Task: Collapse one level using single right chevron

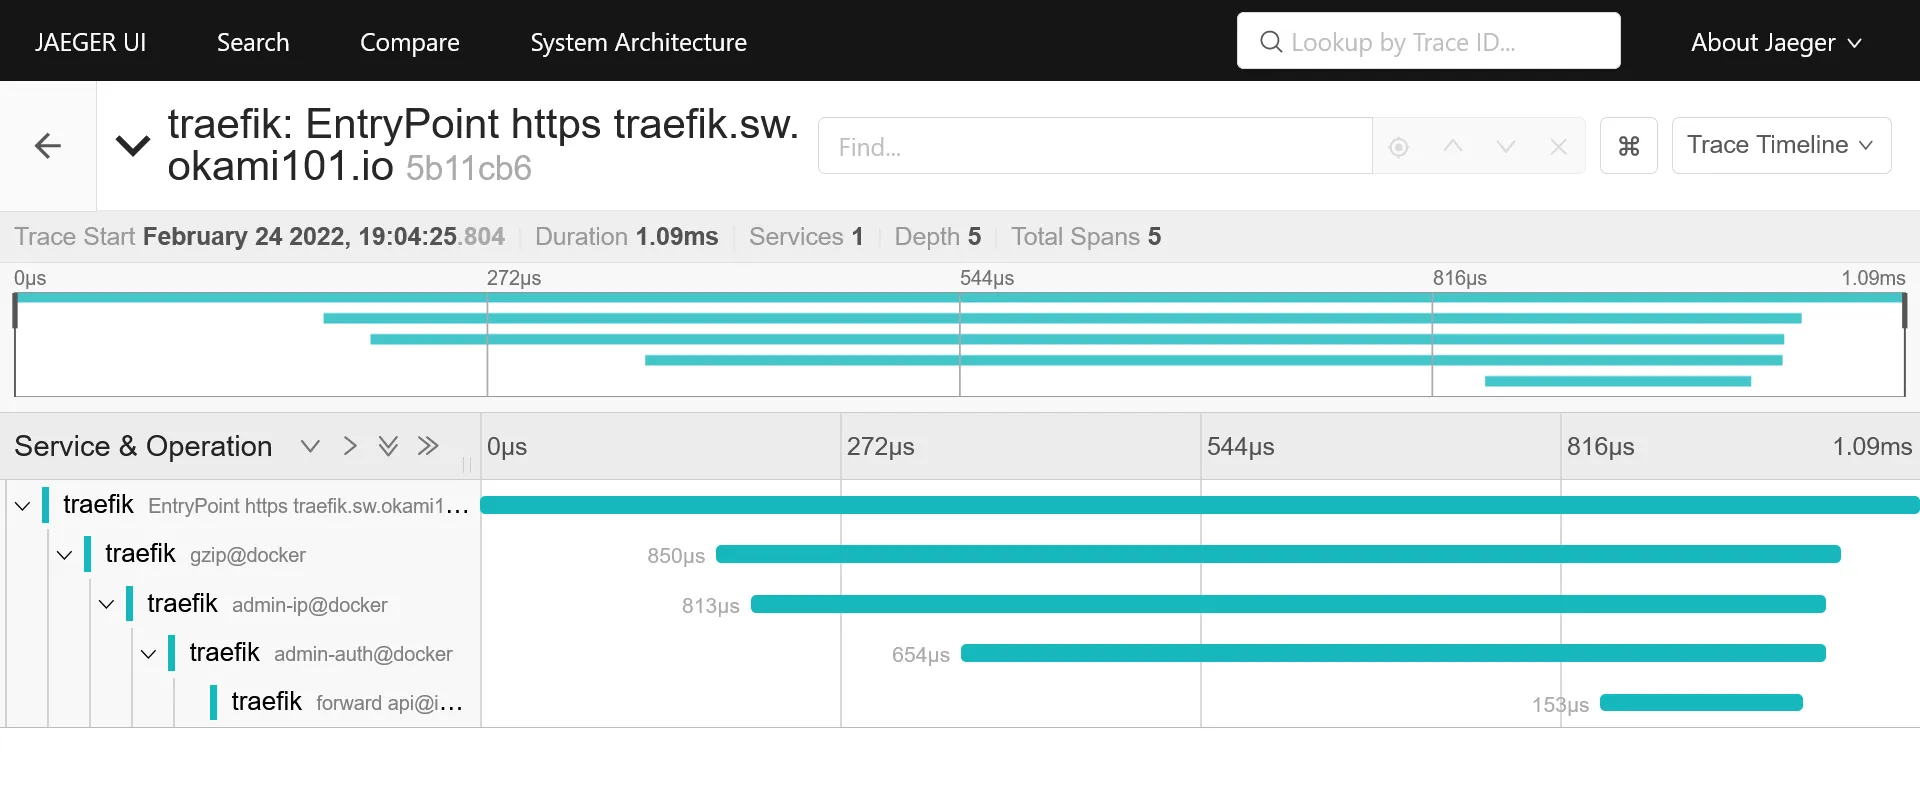Action: (349, 446)
